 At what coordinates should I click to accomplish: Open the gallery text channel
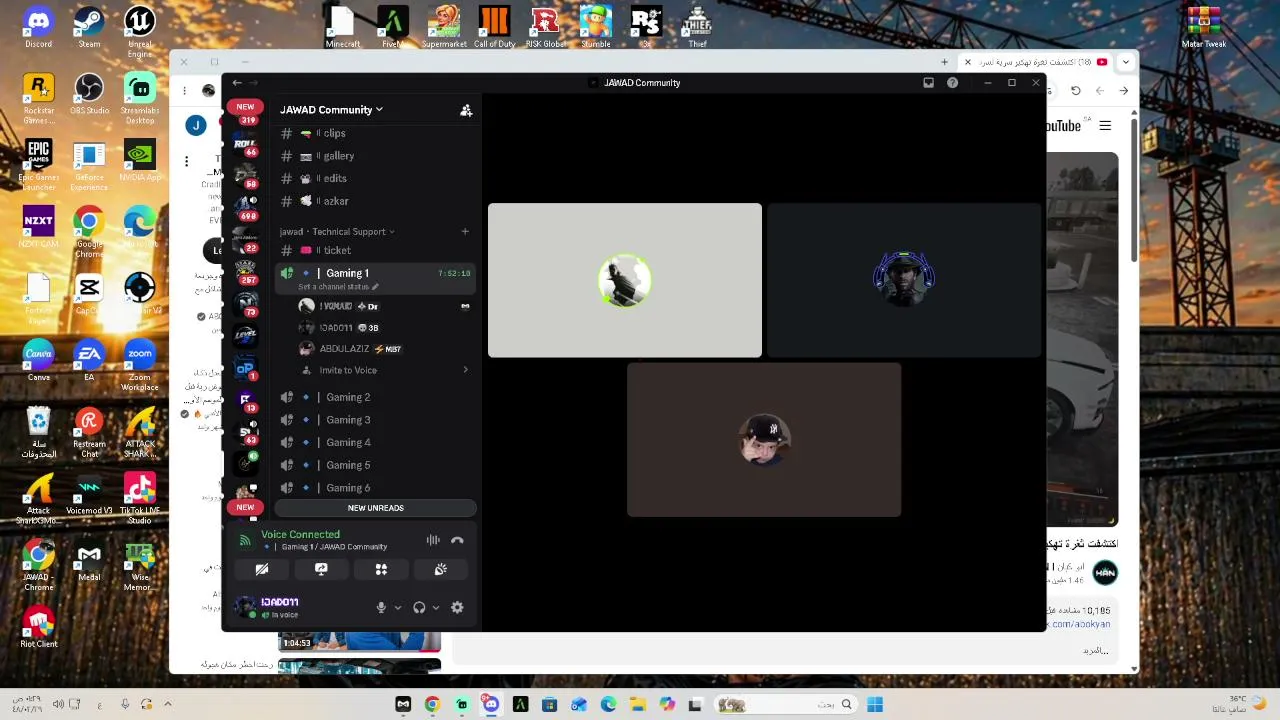point(375,156)
